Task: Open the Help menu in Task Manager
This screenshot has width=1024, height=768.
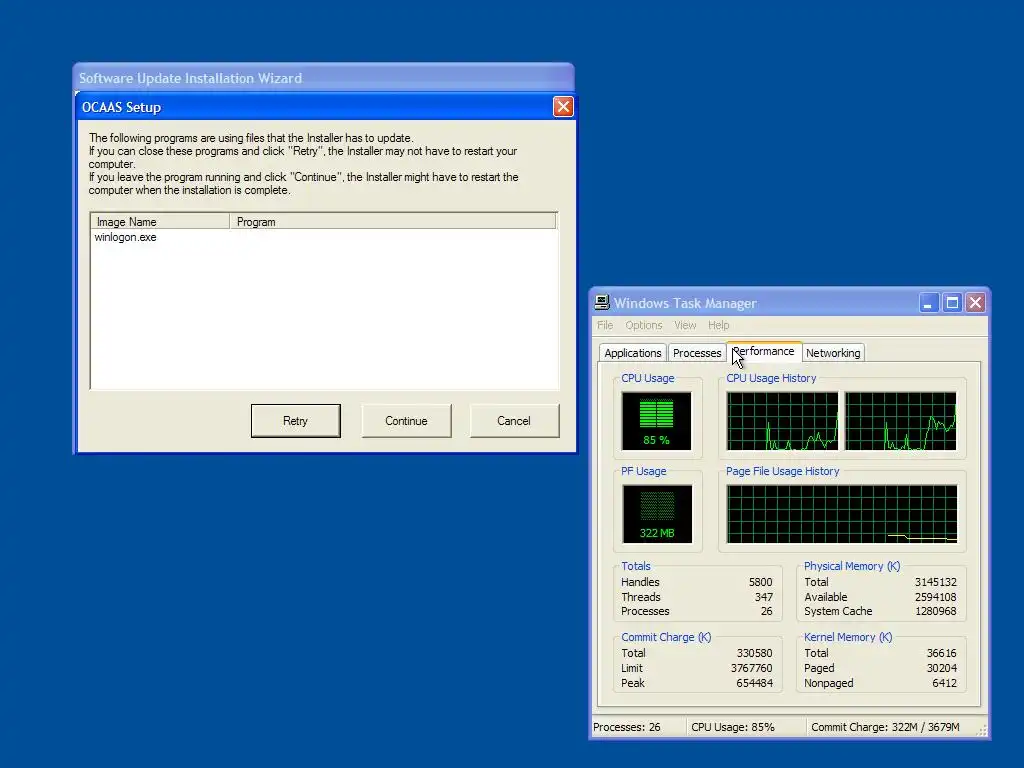Action: (x=718, y=325)
